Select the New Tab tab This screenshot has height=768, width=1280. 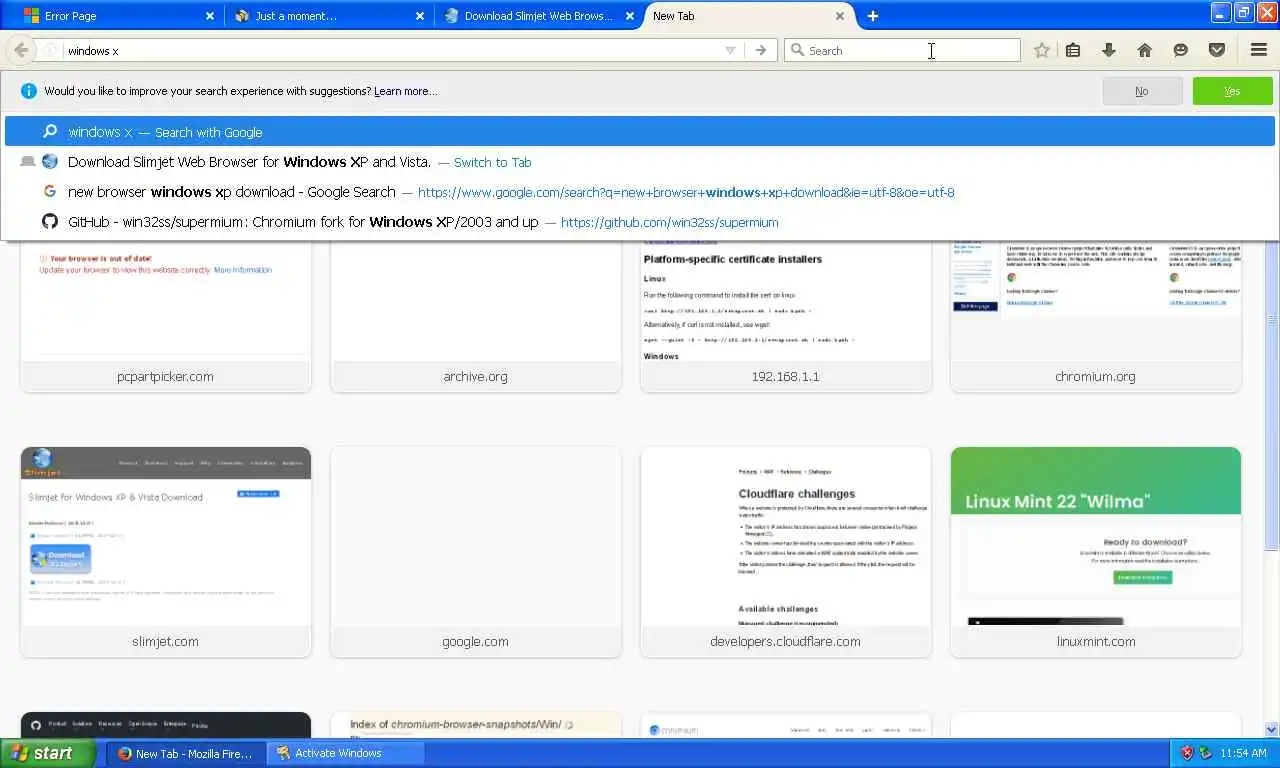pyautogui.click(x=745, y=16)
